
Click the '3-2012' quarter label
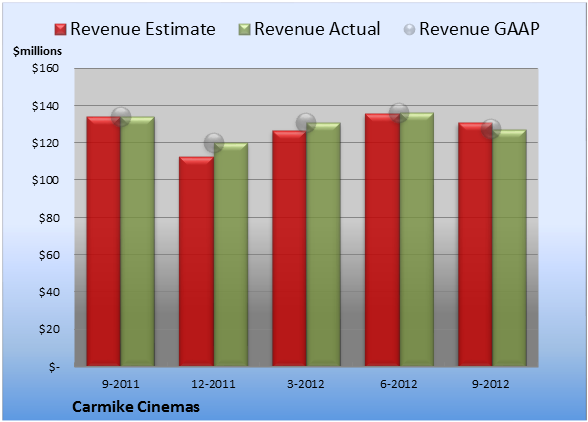306,384
